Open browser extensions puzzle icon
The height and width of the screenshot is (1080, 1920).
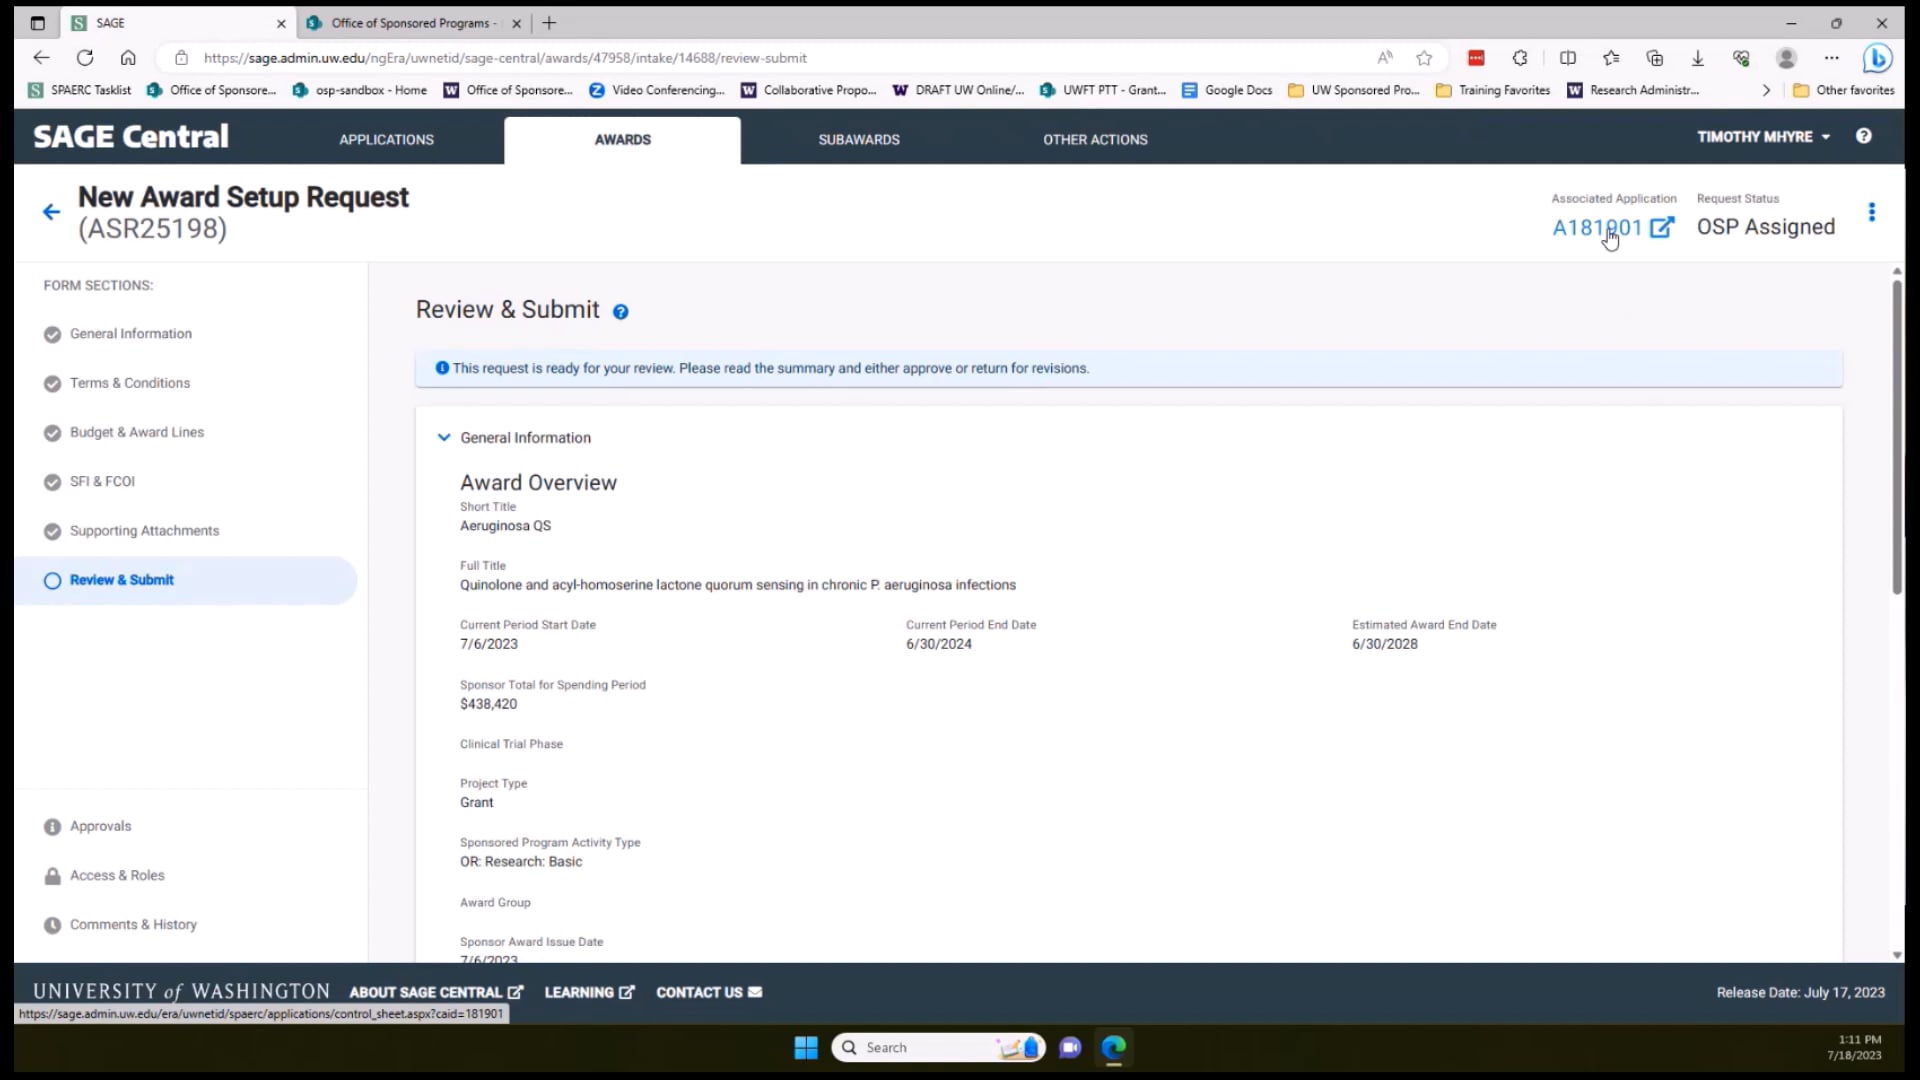click(x=1520, y=58)
